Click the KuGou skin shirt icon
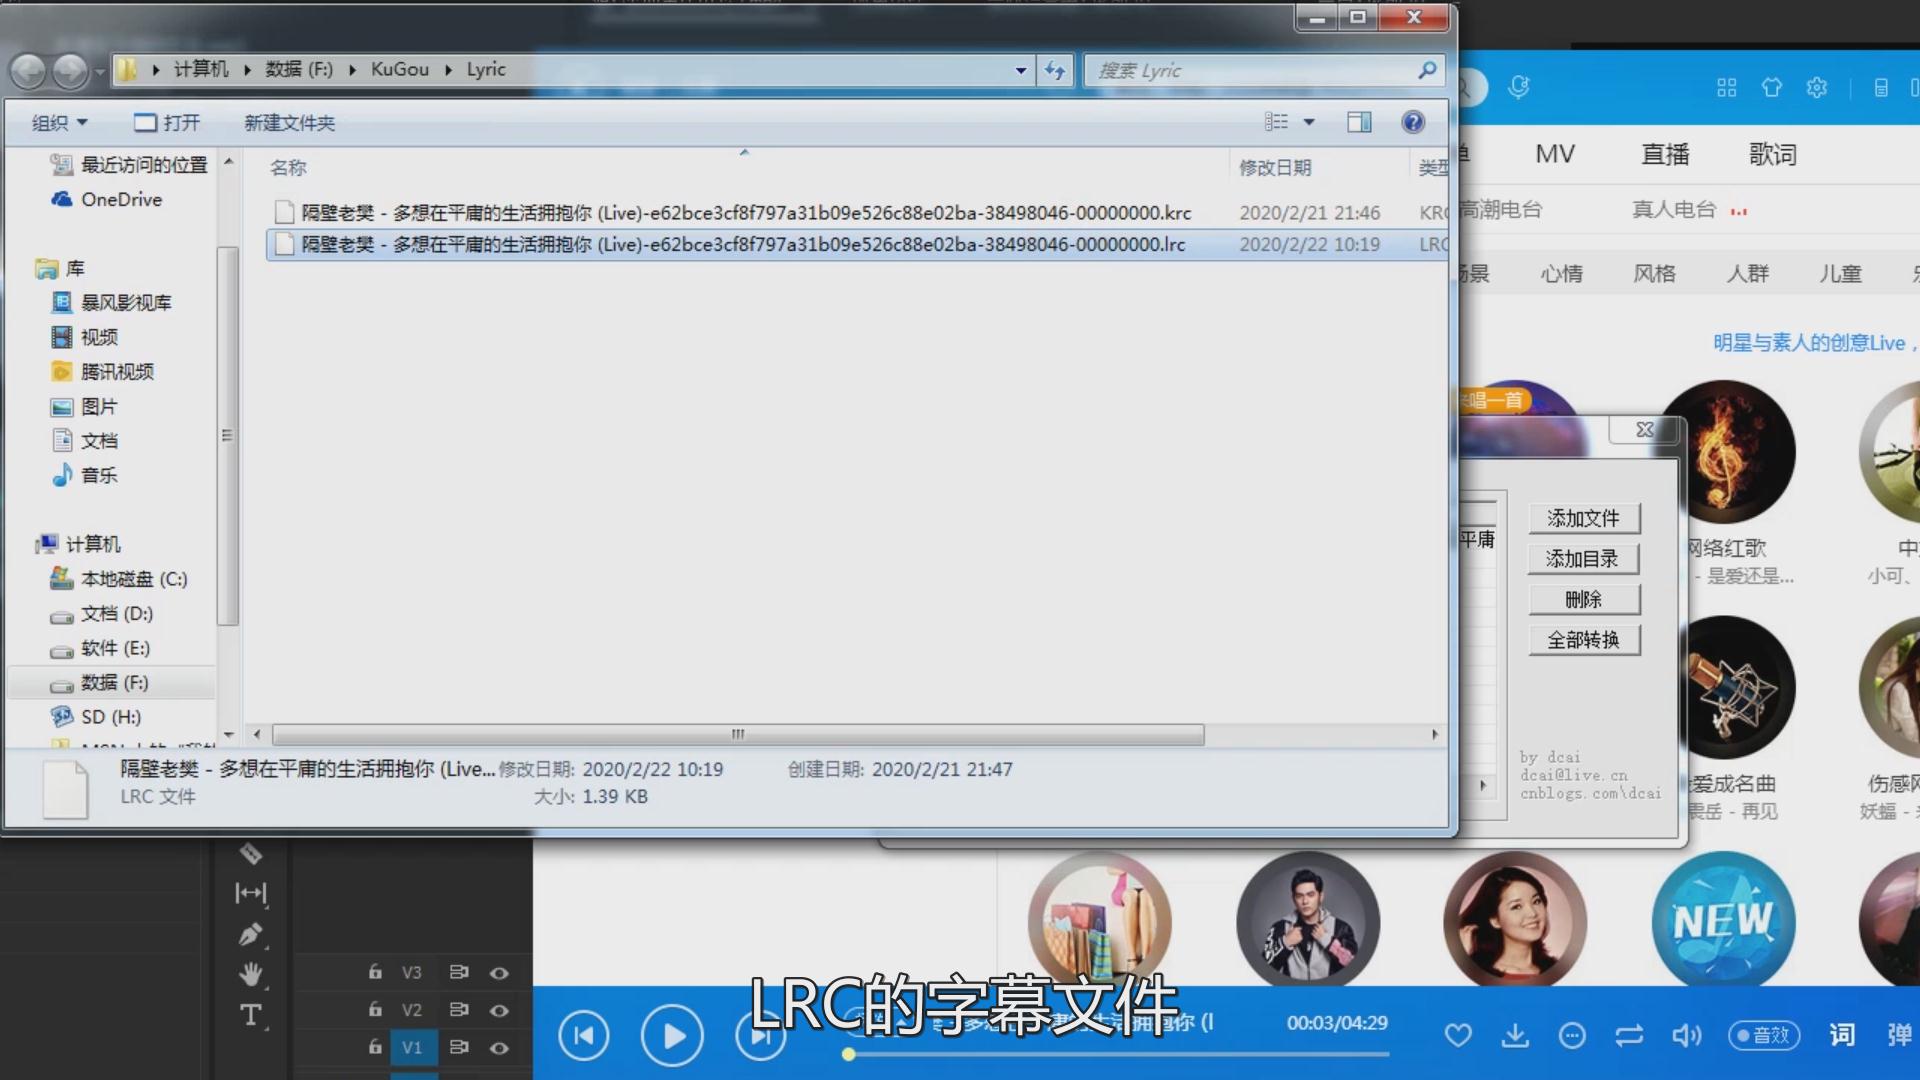The width and height of the screenshot is (1920, 1080). coord(1772,87)
